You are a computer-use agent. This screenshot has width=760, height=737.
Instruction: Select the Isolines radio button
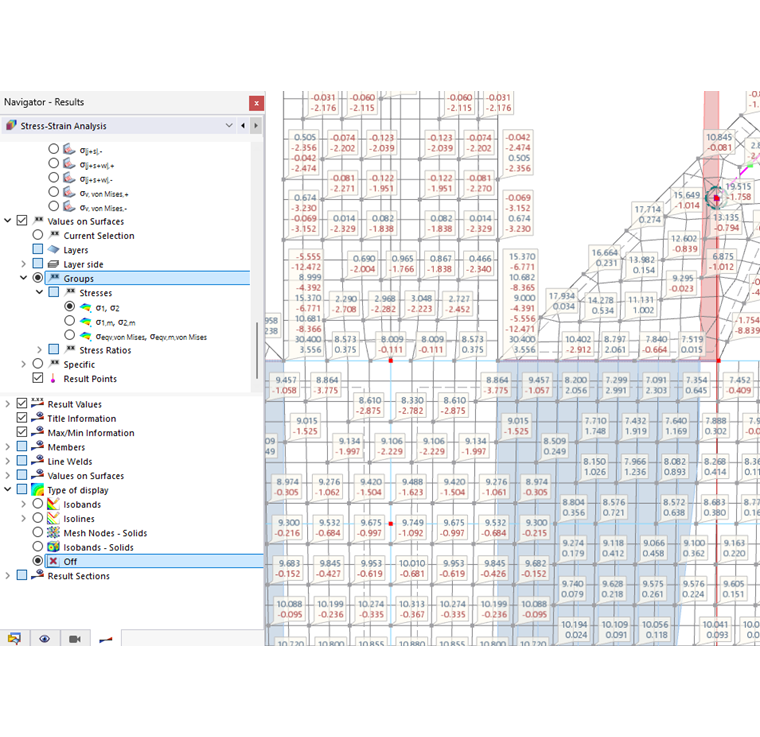coord(38,518)
